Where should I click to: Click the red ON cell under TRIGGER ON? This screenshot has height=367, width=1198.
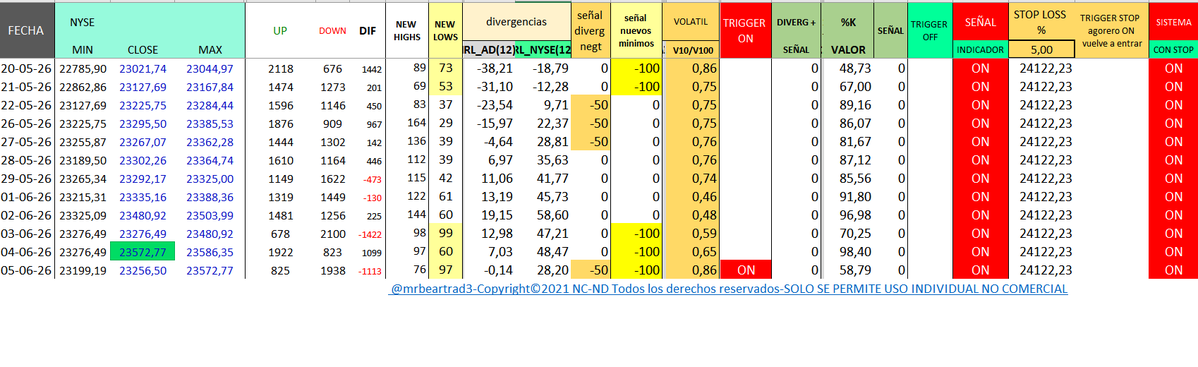click(746, 269)
